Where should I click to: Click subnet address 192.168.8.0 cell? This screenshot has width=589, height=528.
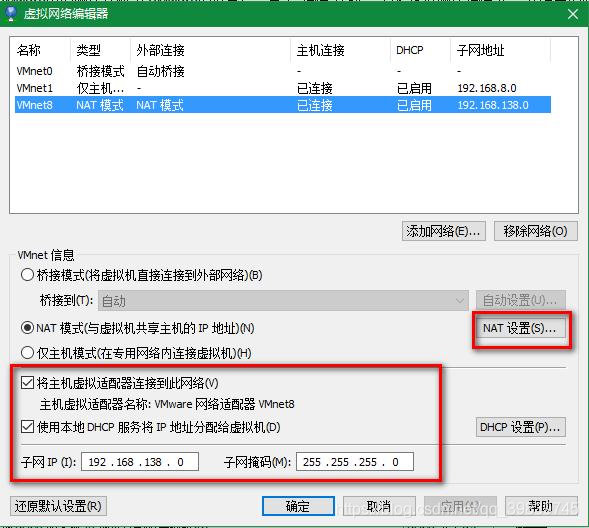pos(487,88)
